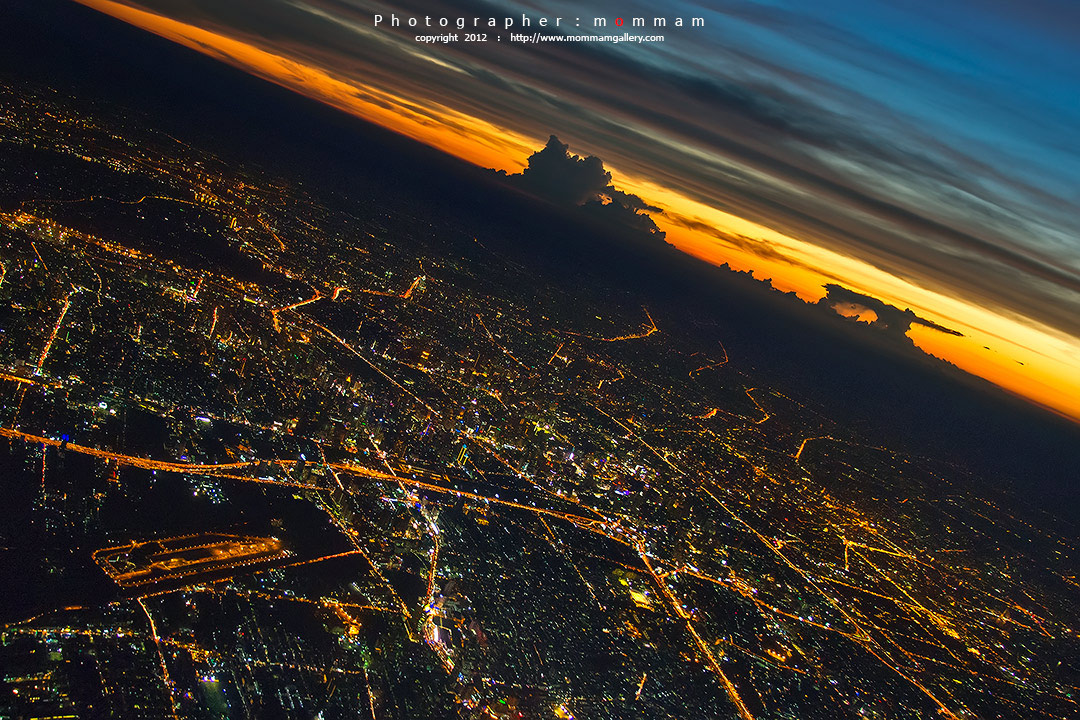This screenshot has height=720, width=1080.
Task: Click the 'Photographer : mommam' credit text
Action: pyautogui.click(x=540, y=21)
